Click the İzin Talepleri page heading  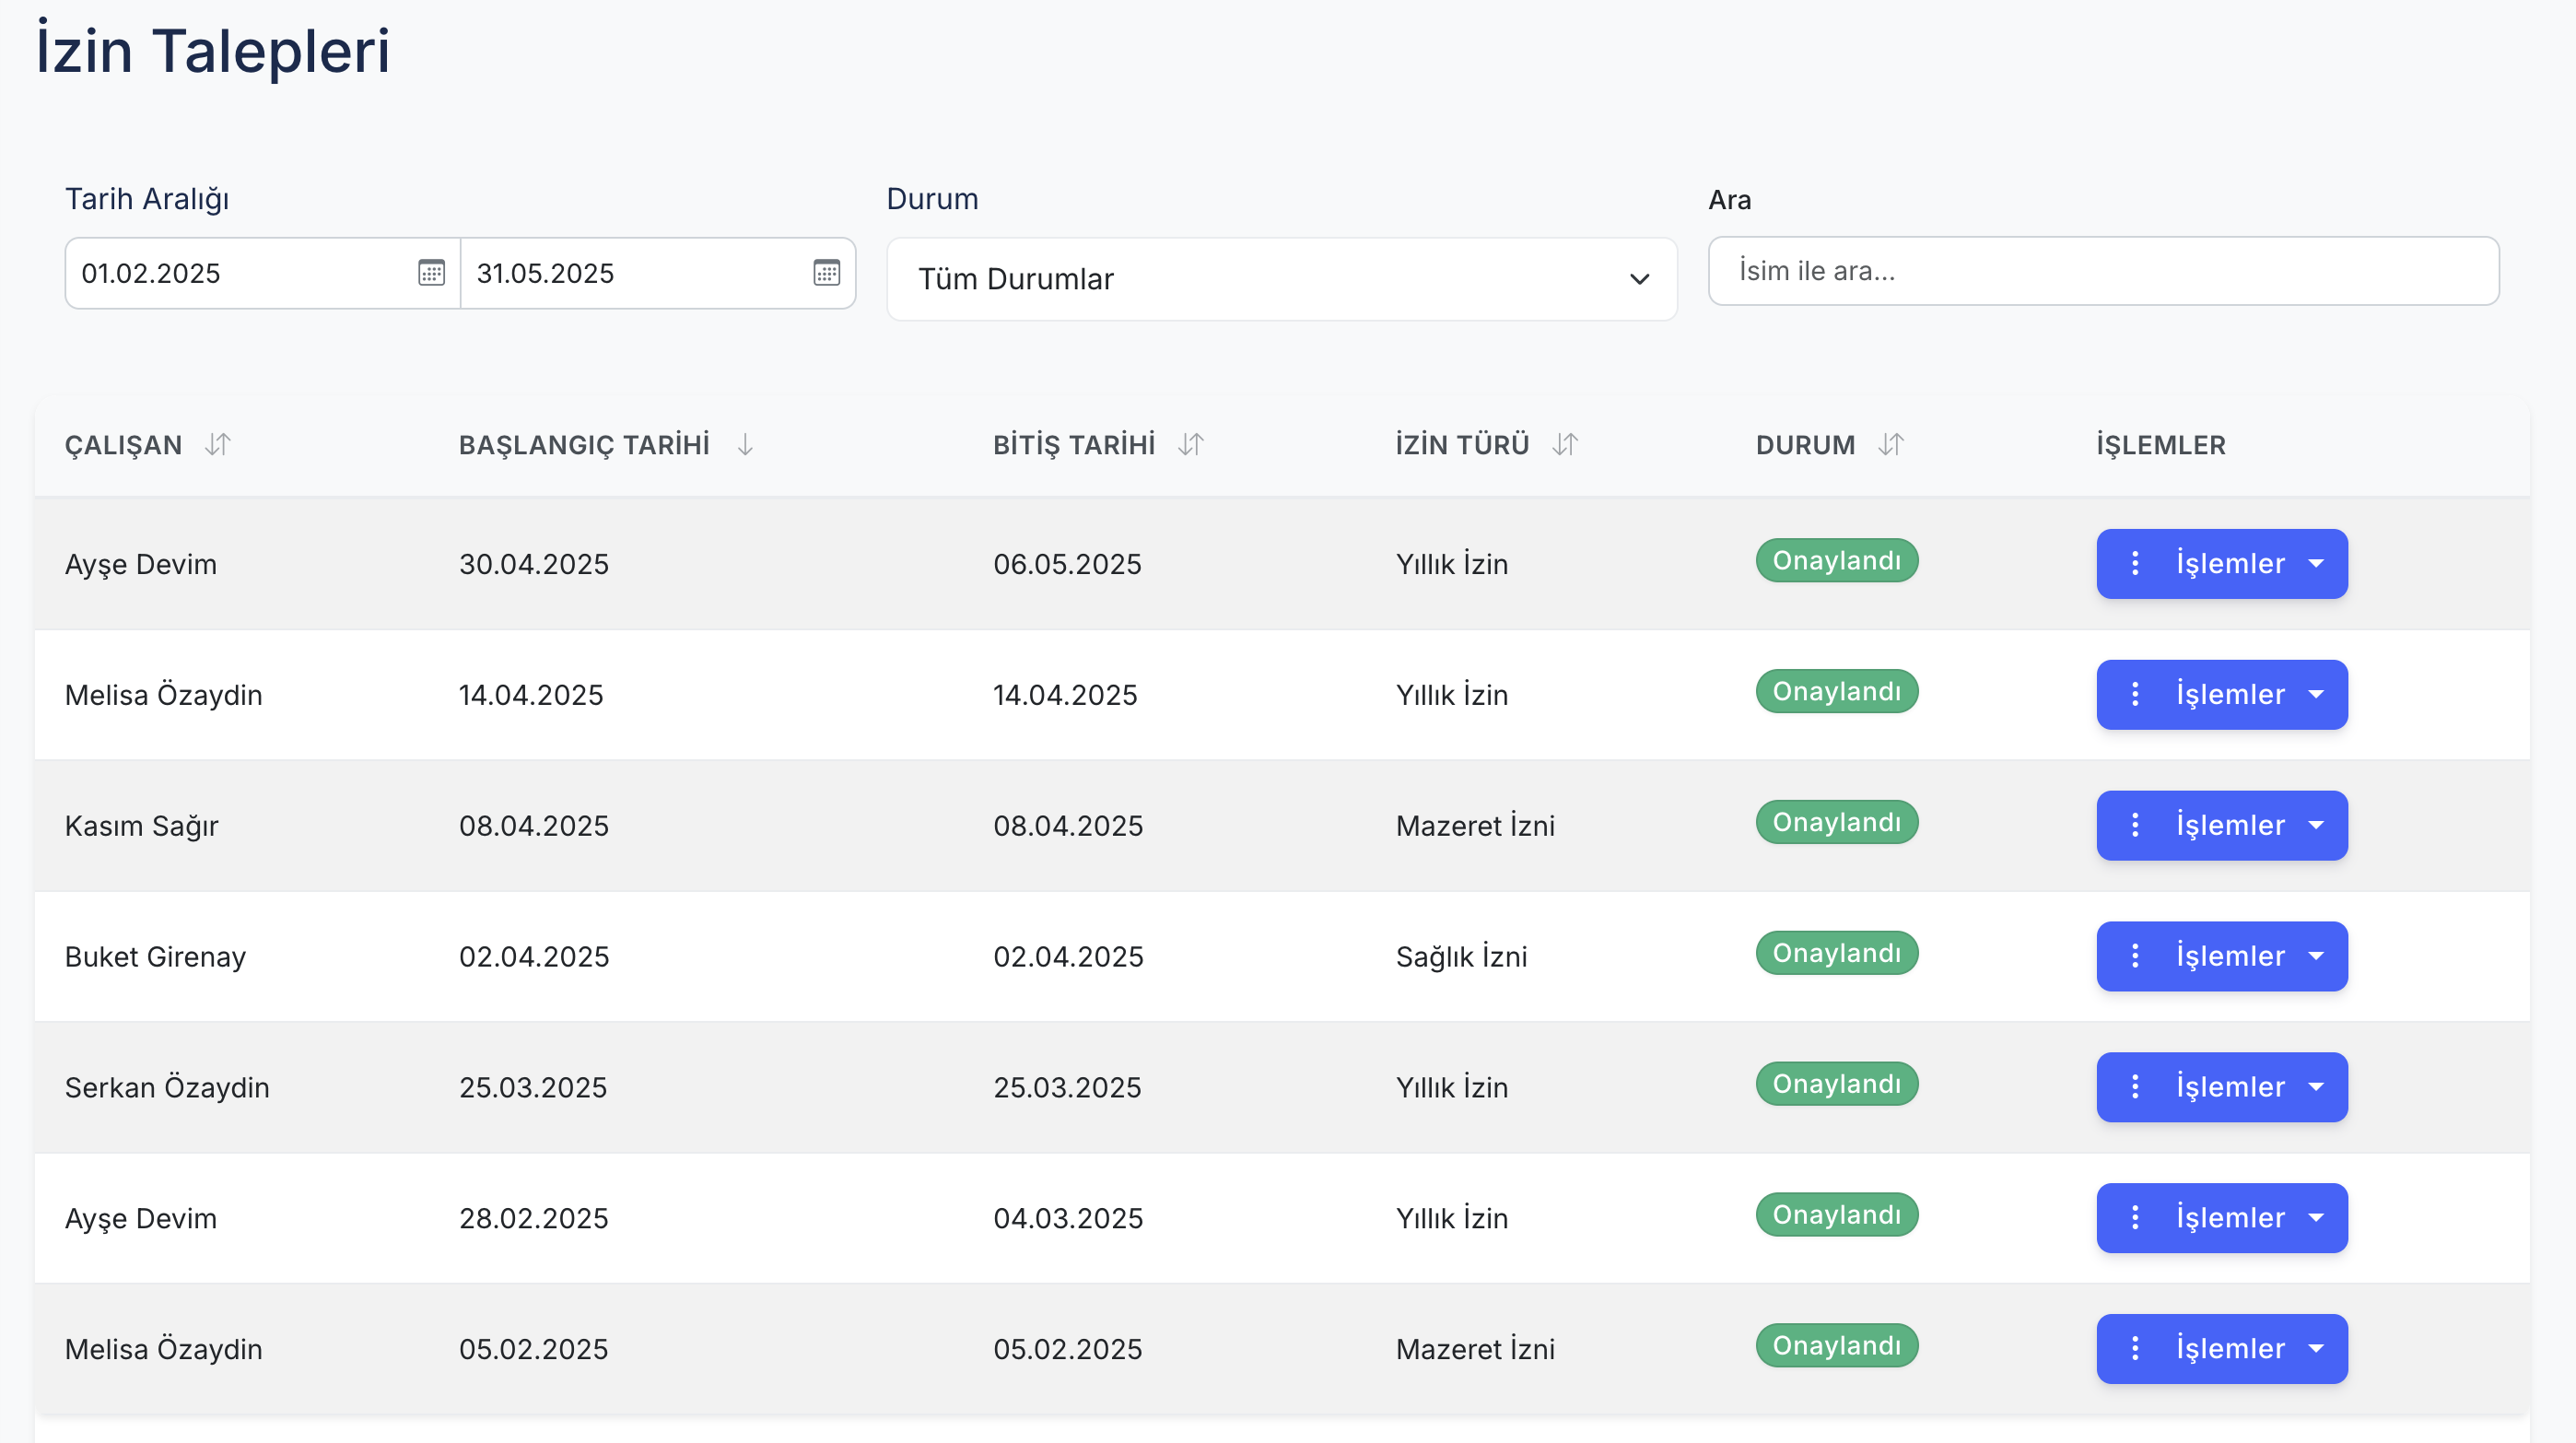point(212,50)
